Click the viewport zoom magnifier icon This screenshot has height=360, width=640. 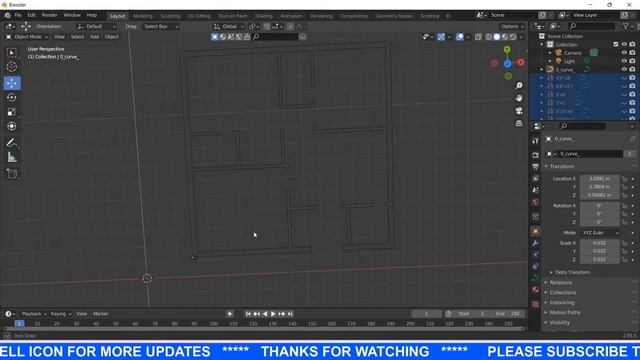pos(519,86)
